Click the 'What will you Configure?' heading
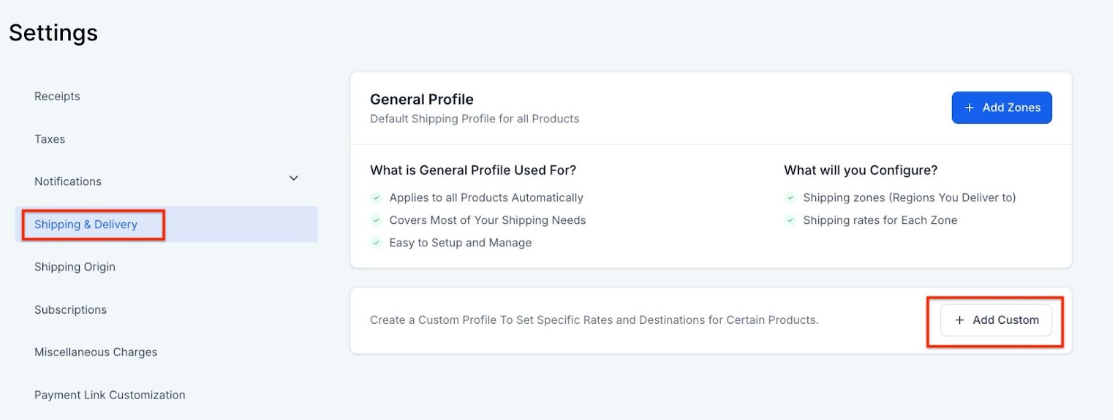The width and height of the screenshot is (1113, 420). tap(860, 170)
